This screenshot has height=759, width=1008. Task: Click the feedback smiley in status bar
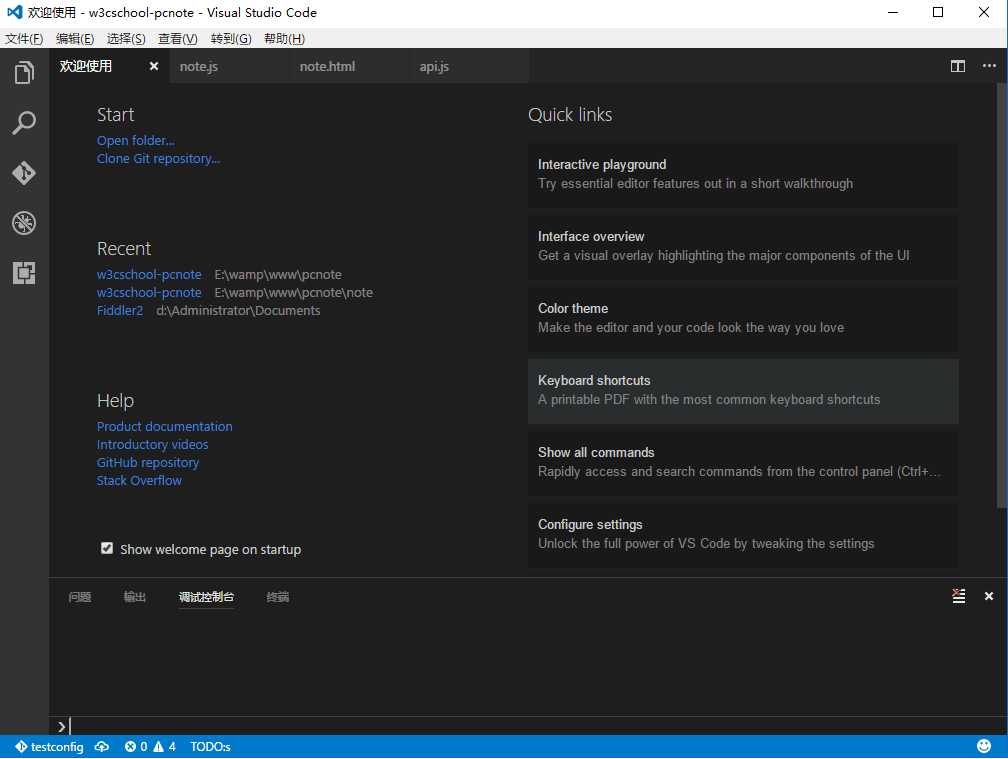coord(983,747)
